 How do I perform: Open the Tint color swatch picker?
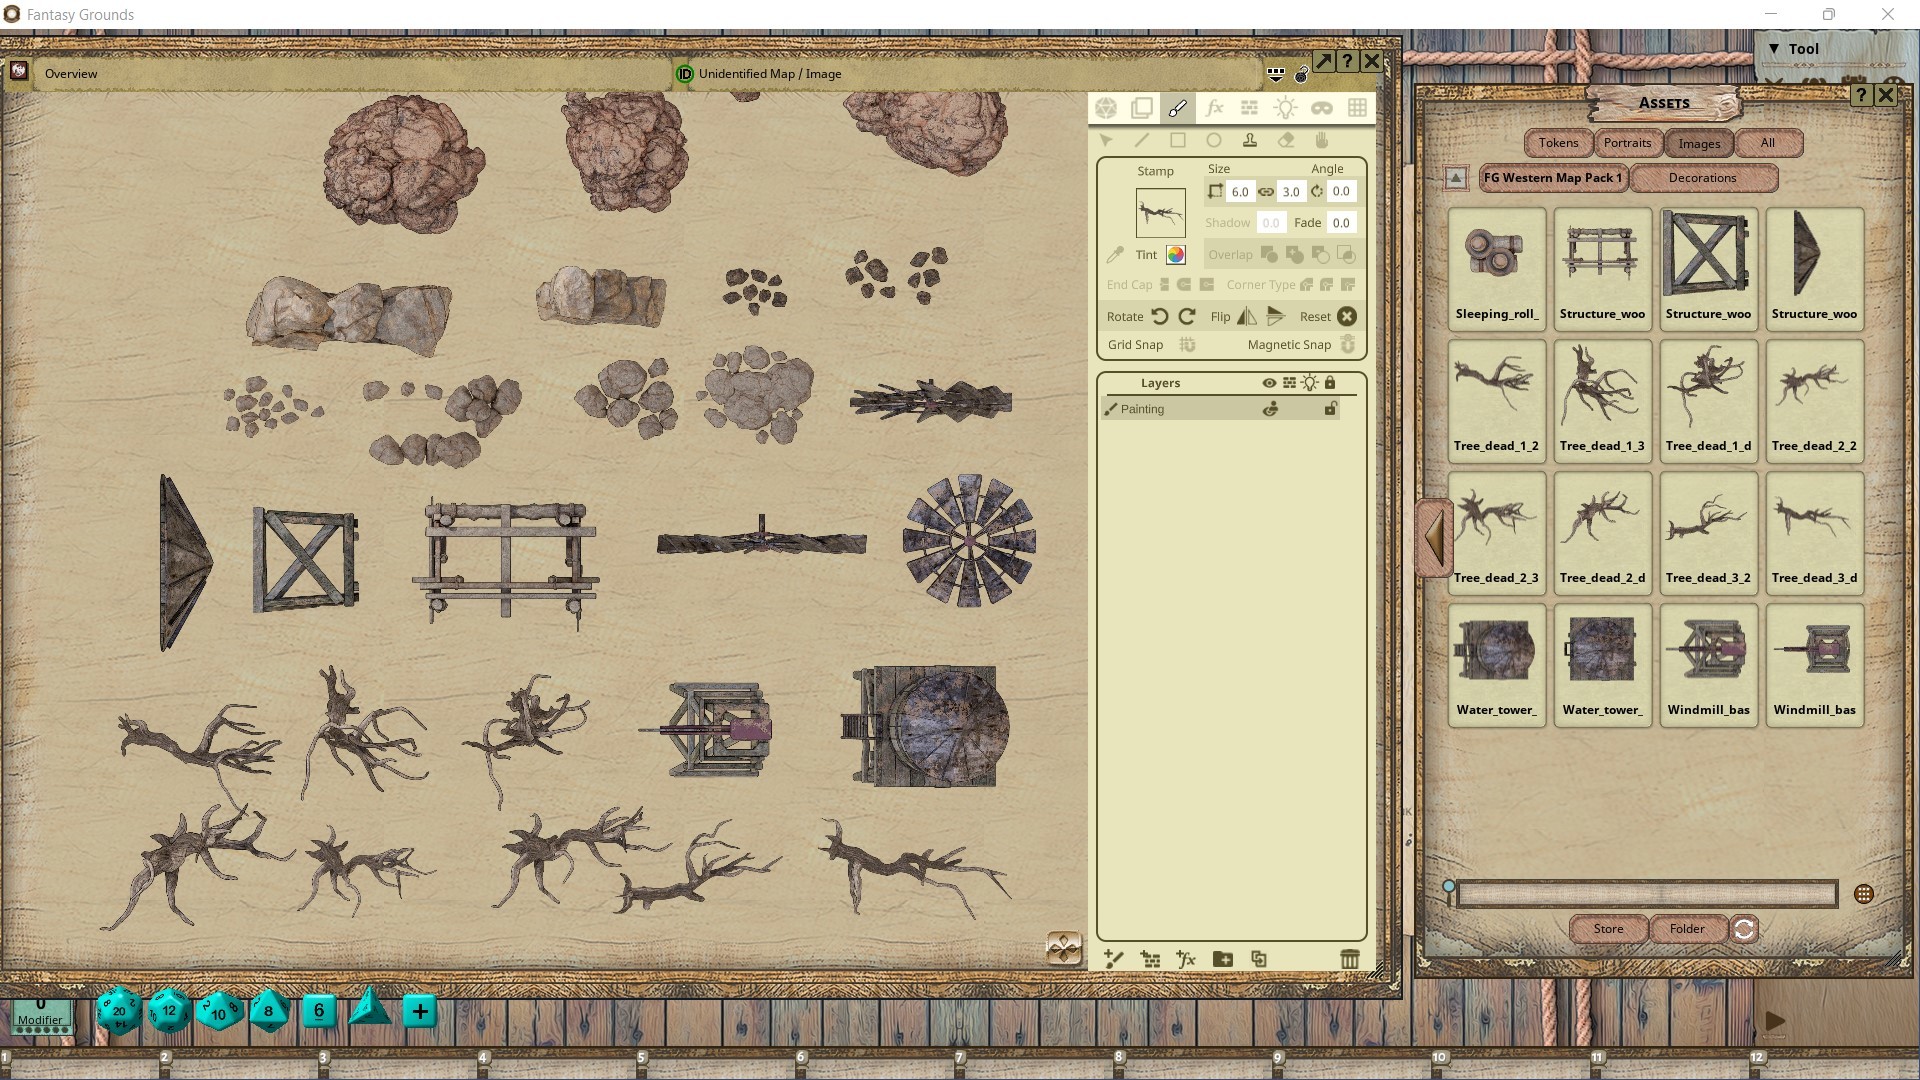tap(1176, 255)
